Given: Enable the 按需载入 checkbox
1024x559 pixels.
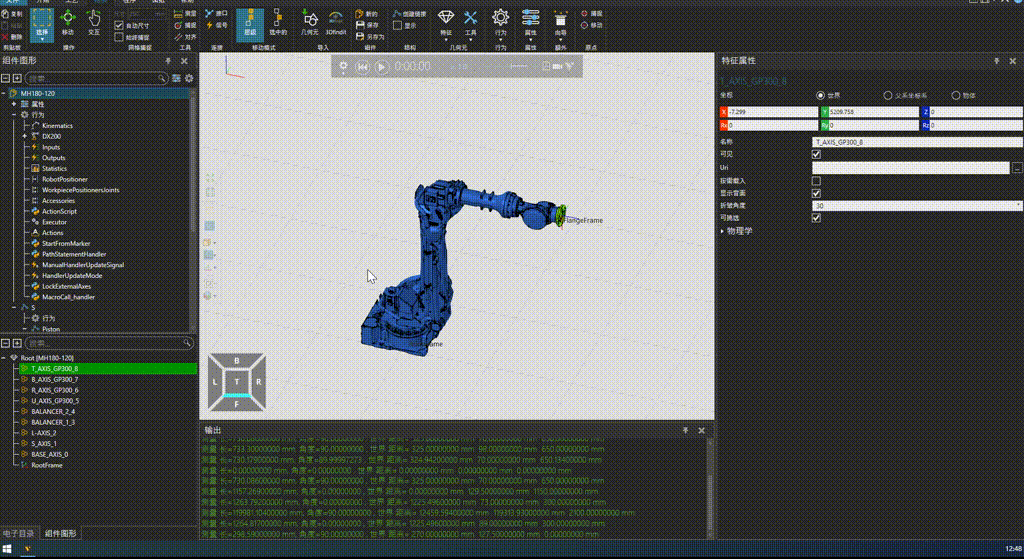Looking at the screenshot, I should [x=816, y=181].
